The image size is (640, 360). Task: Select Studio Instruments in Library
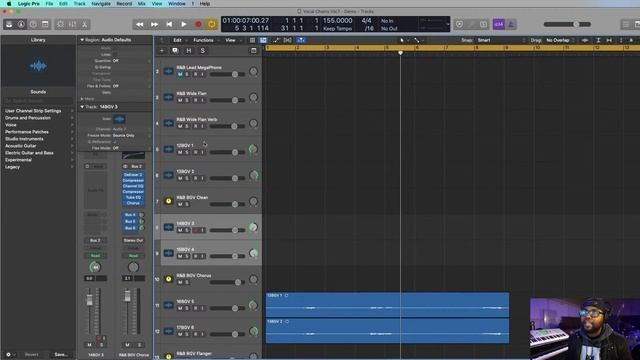pos(24,139)
